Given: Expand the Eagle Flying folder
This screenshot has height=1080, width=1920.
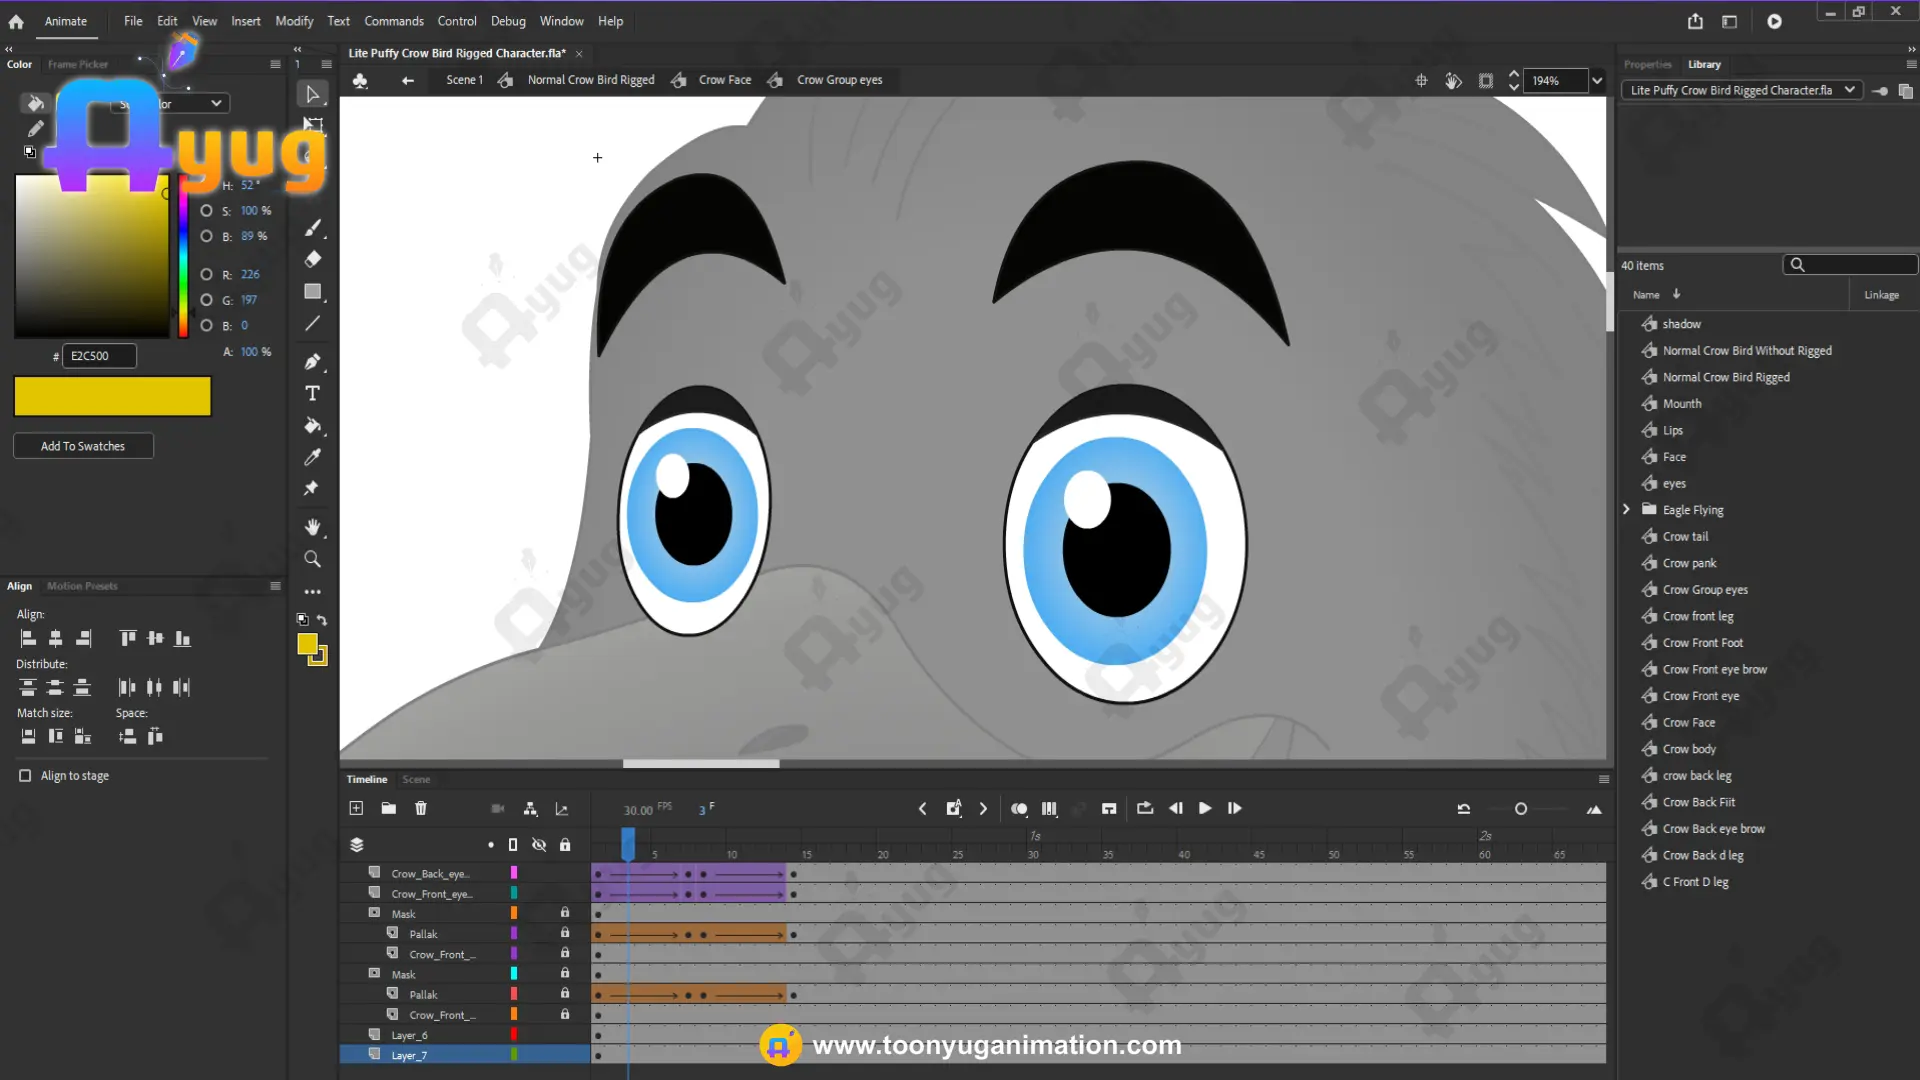Looking at the screenshot, I should point(1626,510).
